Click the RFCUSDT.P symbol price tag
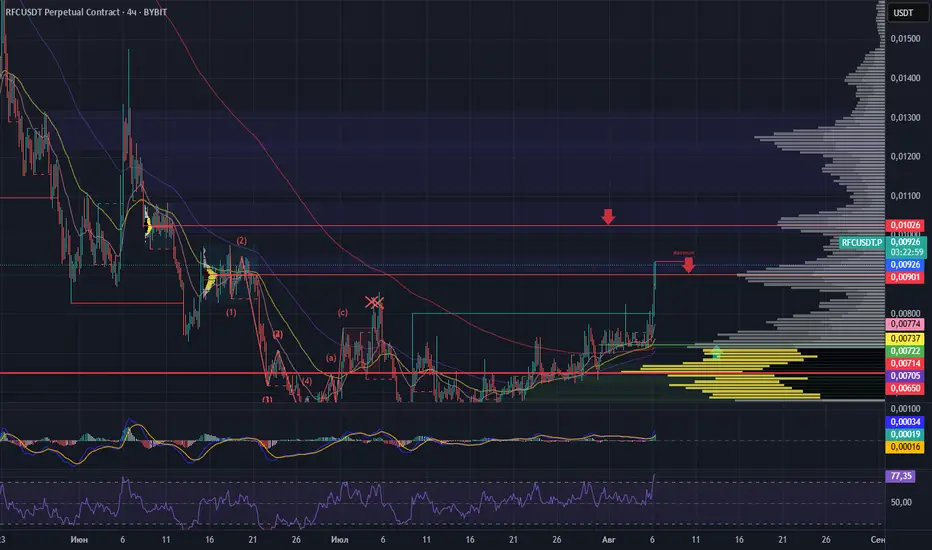 point(862,243)
